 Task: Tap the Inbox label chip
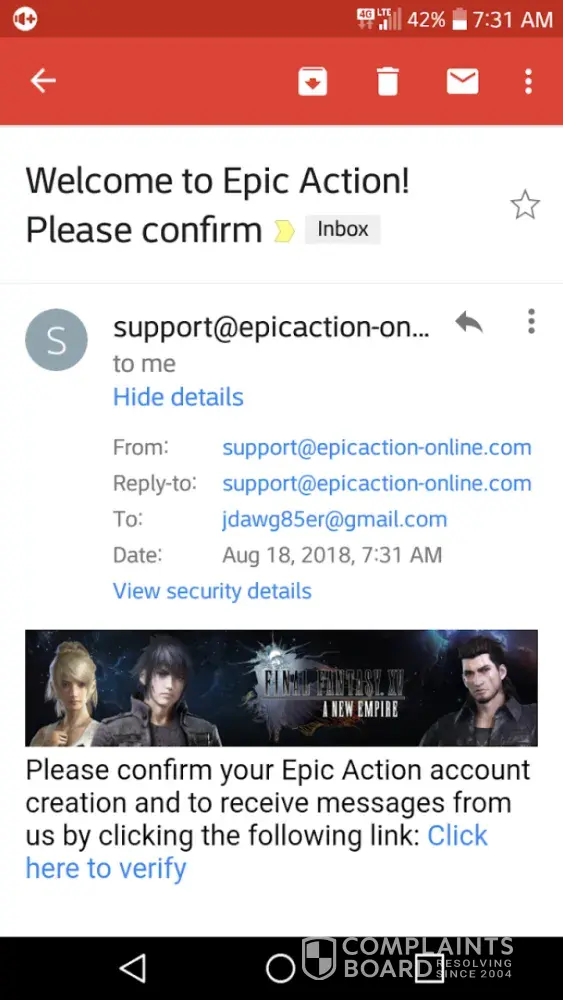coord(343,230)
